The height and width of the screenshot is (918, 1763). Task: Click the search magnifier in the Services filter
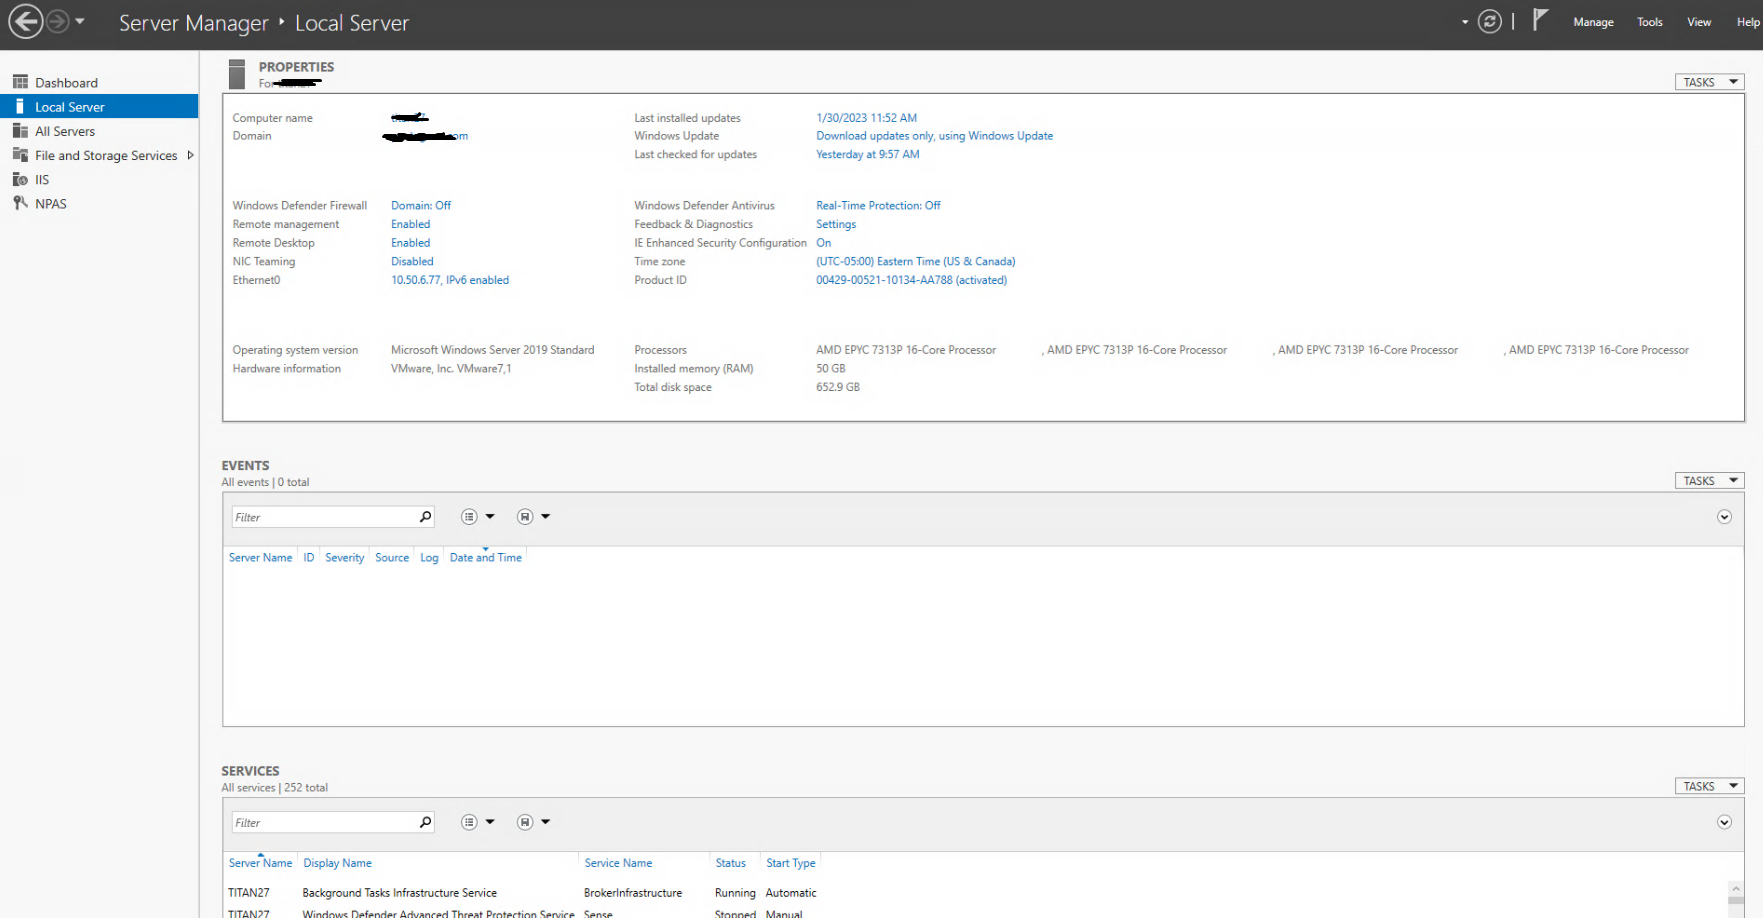pos(425,822)
